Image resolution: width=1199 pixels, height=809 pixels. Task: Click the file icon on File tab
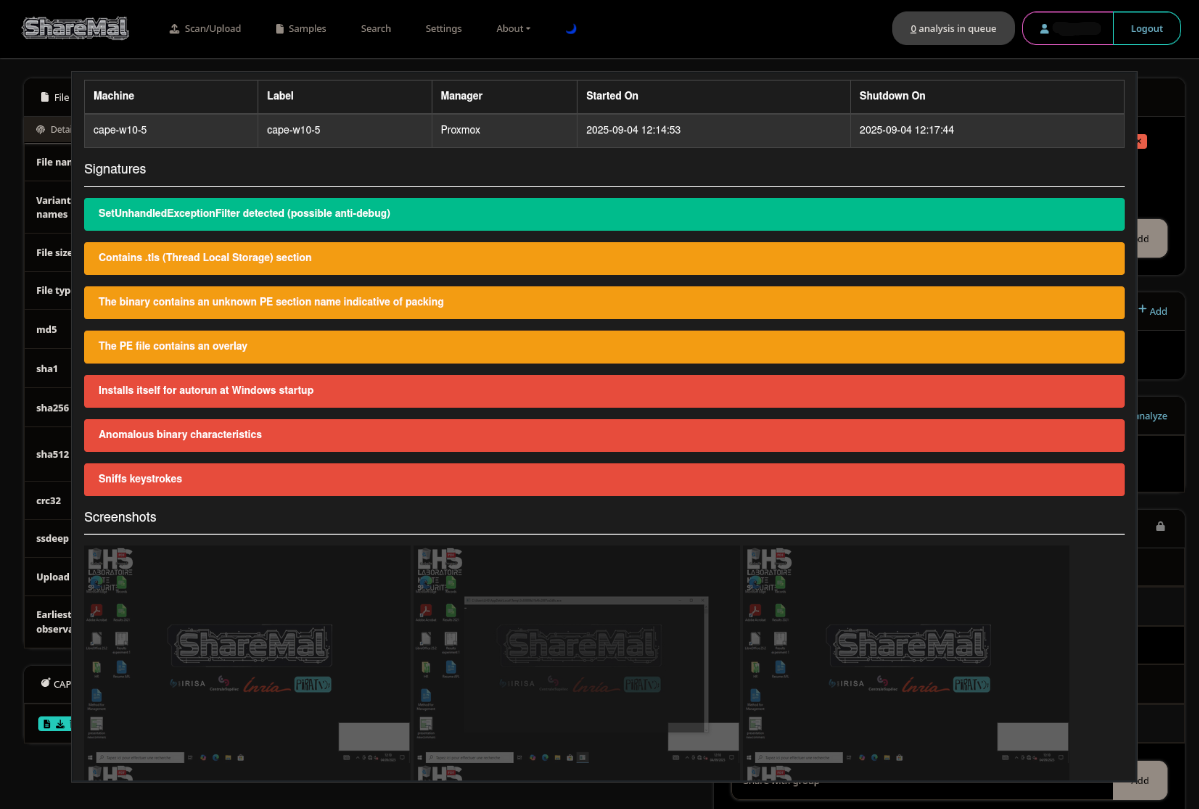tap(44, 98)
